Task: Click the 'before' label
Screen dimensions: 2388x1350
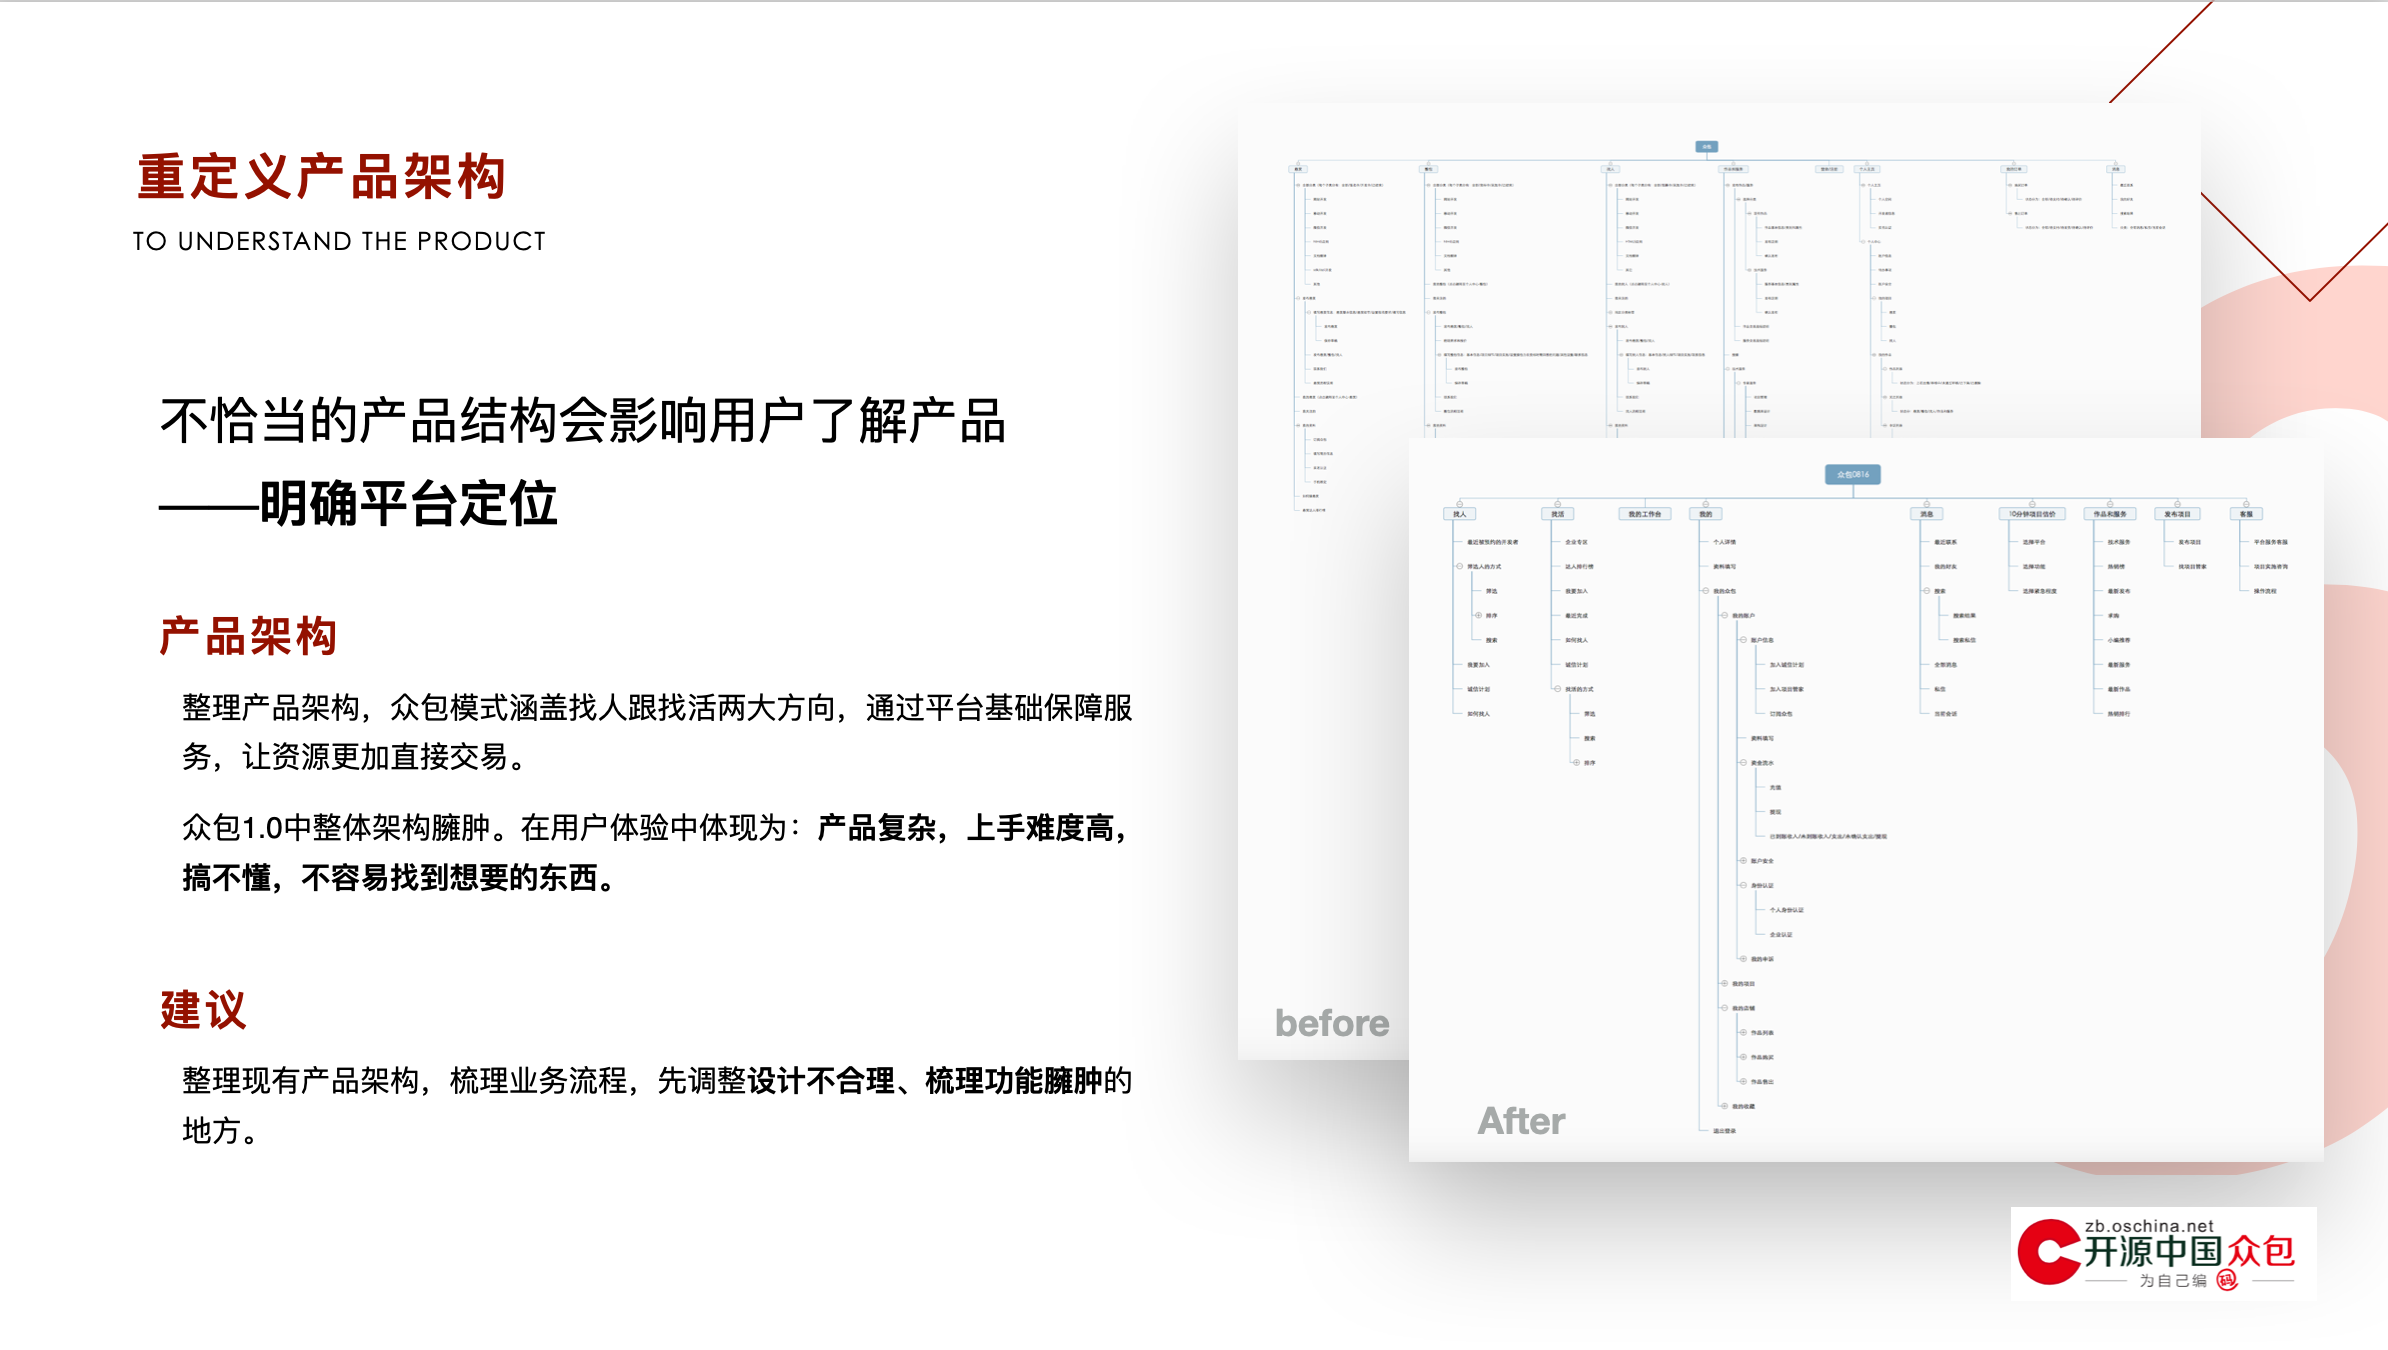Action: coord(1332,1023)
